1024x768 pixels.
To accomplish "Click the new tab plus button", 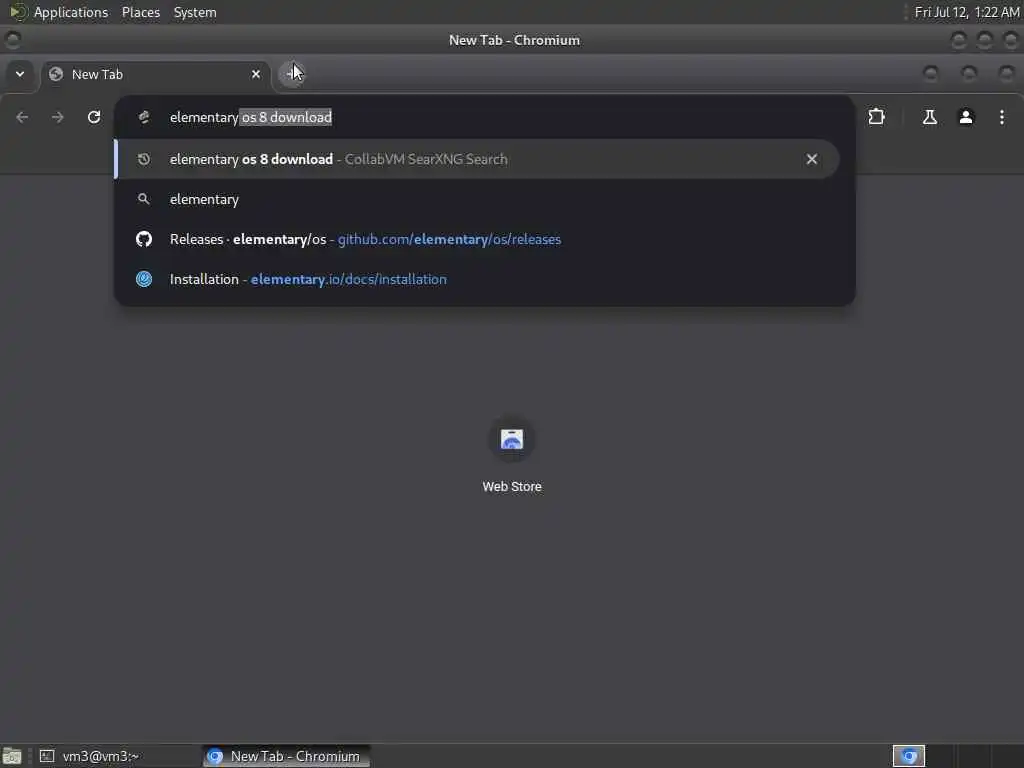I will pyautogui.click(x=291, y=74).
